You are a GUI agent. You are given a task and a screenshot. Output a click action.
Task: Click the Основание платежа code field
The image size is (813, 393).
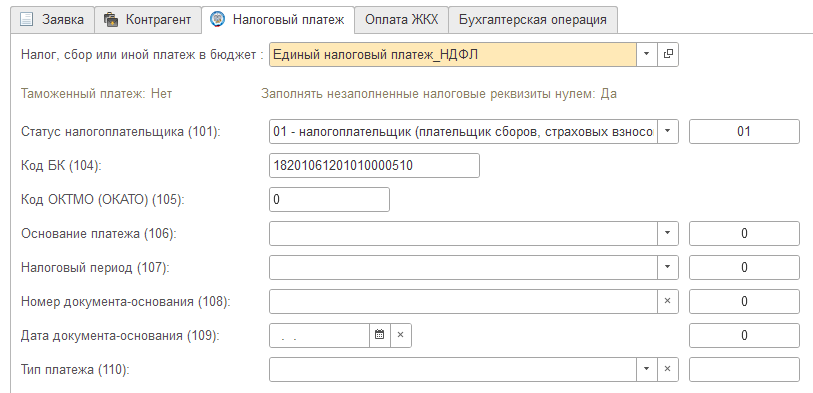point(744,233)
